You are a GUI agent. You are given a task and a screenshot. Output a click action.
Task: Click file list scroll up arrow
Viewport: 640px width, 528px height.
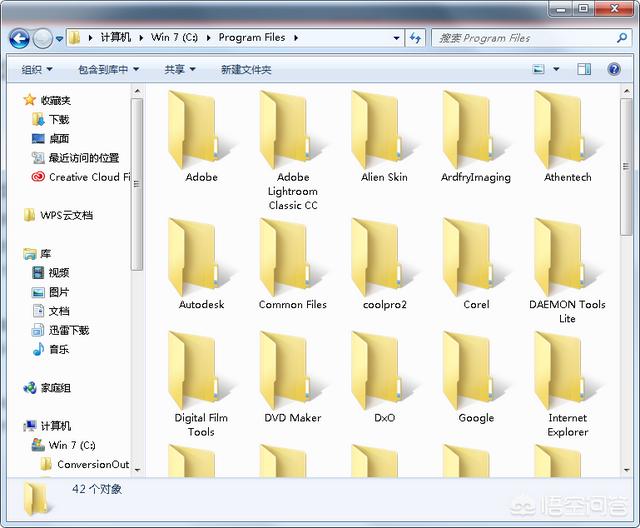coord(626,91)
